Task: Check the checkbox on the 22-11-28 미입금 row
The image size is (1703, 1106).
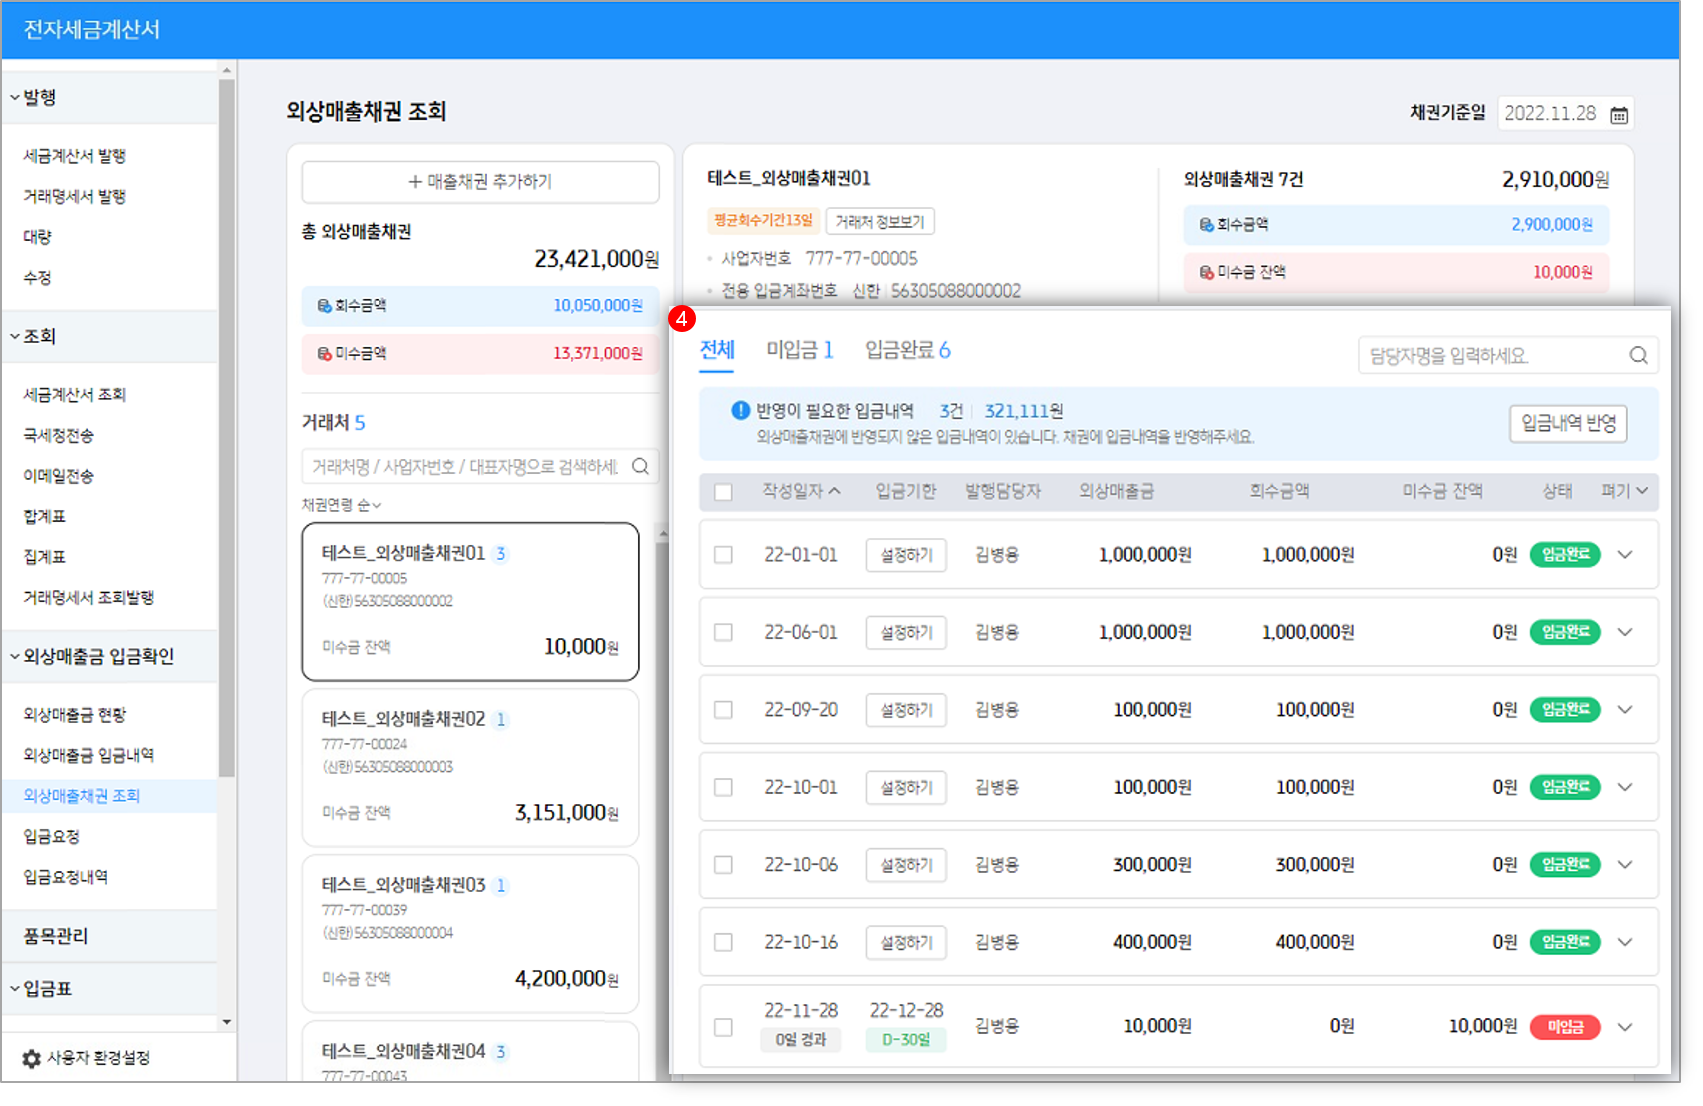Action: [723, 1025]
